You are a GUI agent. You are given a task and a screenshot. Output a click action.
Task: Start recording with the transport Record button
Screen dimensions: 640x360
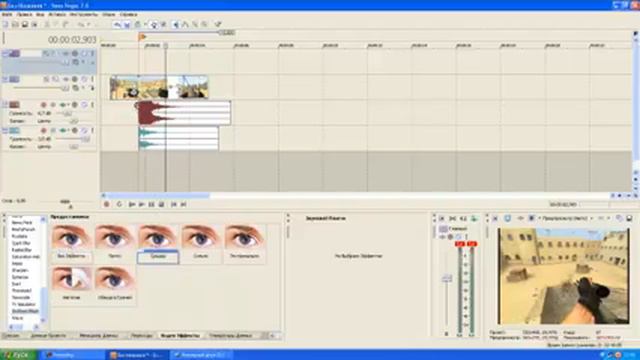click(x=107, y=204)
